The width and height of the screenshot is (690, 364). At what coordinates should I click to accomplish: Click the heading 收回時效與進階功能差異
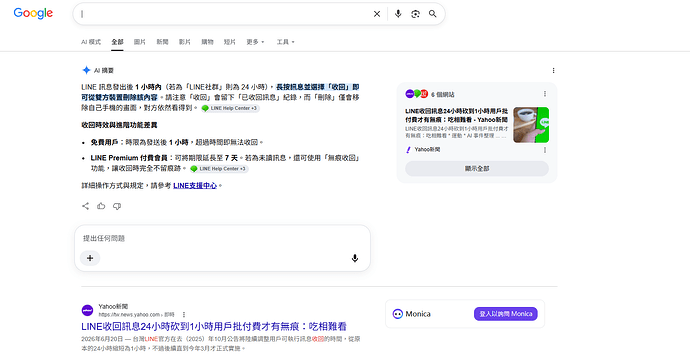[119, 125]
